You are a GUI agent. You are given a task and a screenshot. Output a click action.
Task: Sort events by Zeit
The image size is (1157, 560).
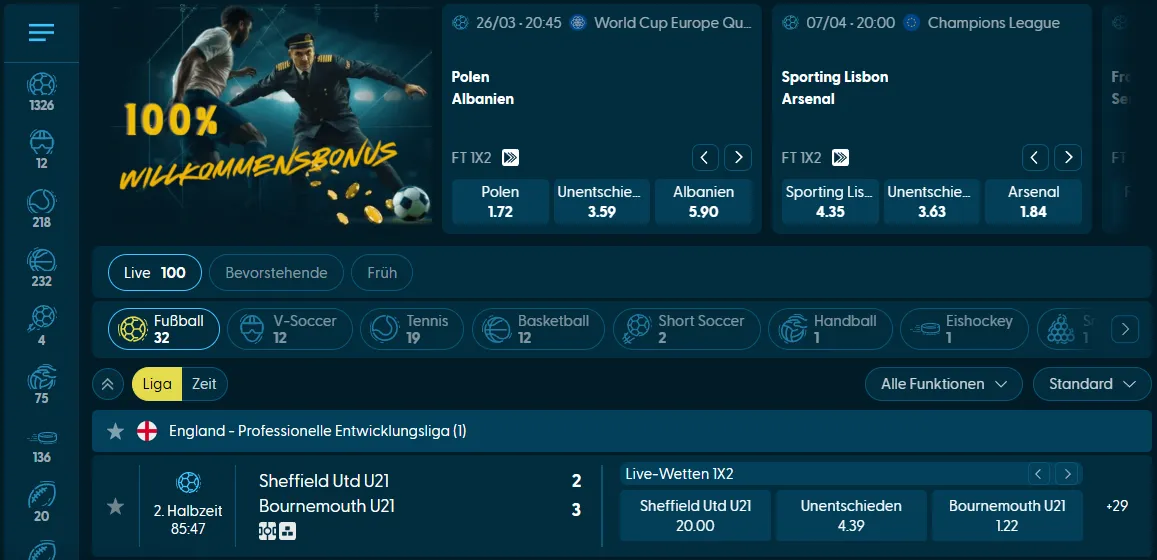coord(204,384)
